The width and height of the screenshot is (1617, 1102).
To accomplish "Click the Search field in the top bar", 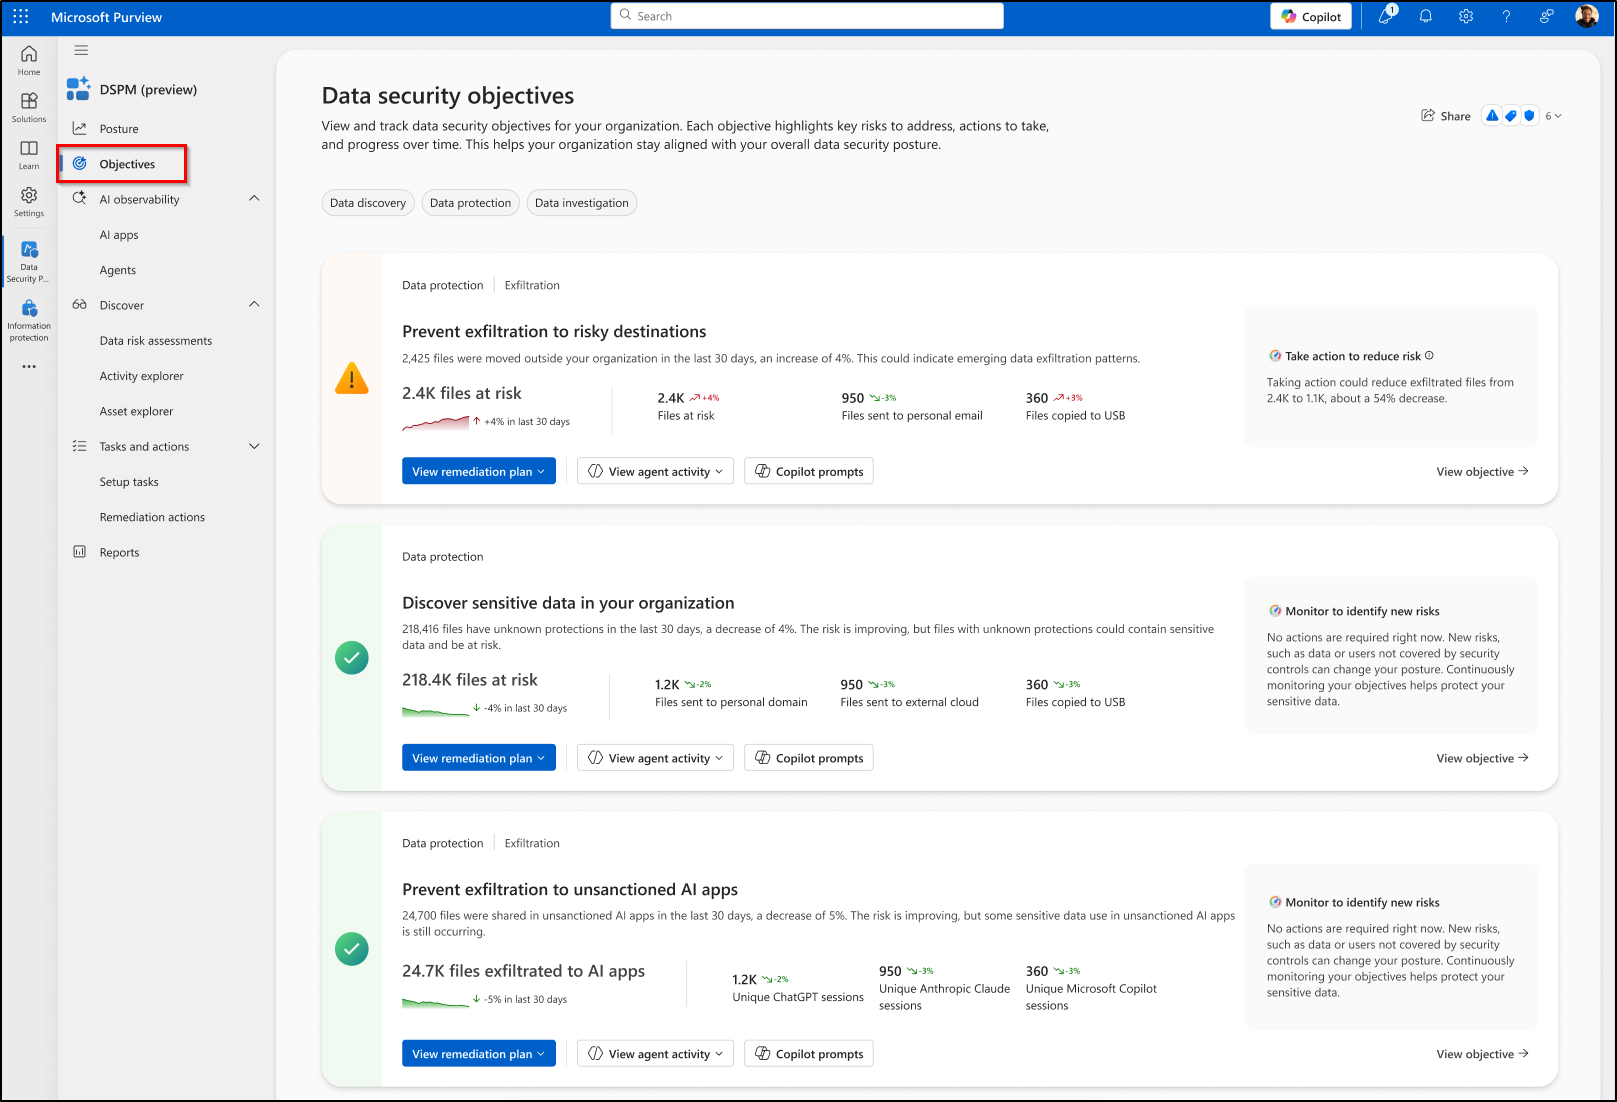I will 806,16.
